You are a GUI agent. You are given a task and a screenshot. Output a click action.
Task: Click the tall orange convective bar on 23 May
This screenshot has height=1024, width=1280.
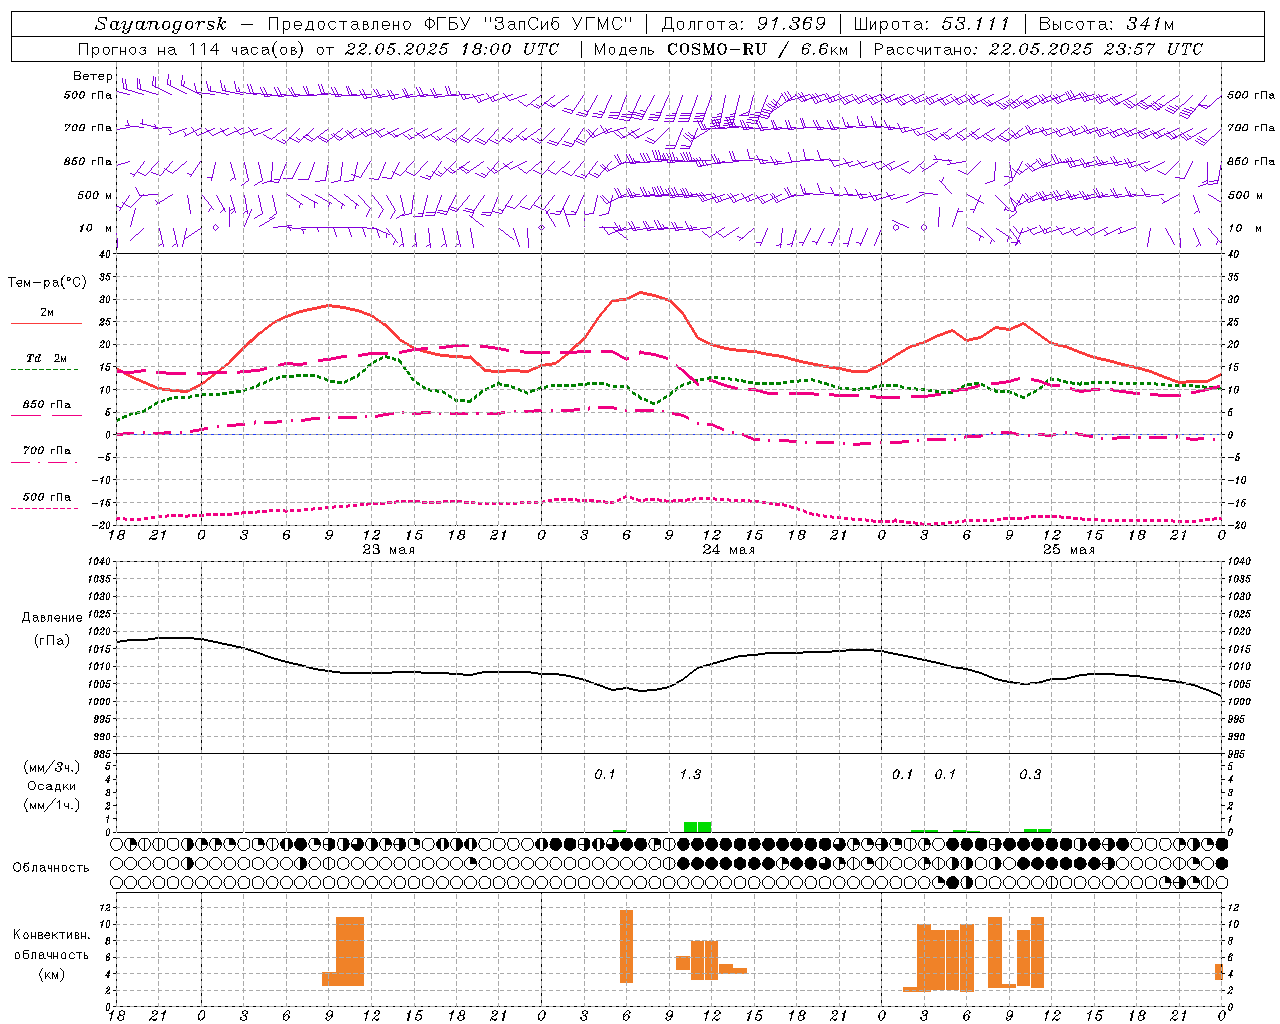pos(350,951)
